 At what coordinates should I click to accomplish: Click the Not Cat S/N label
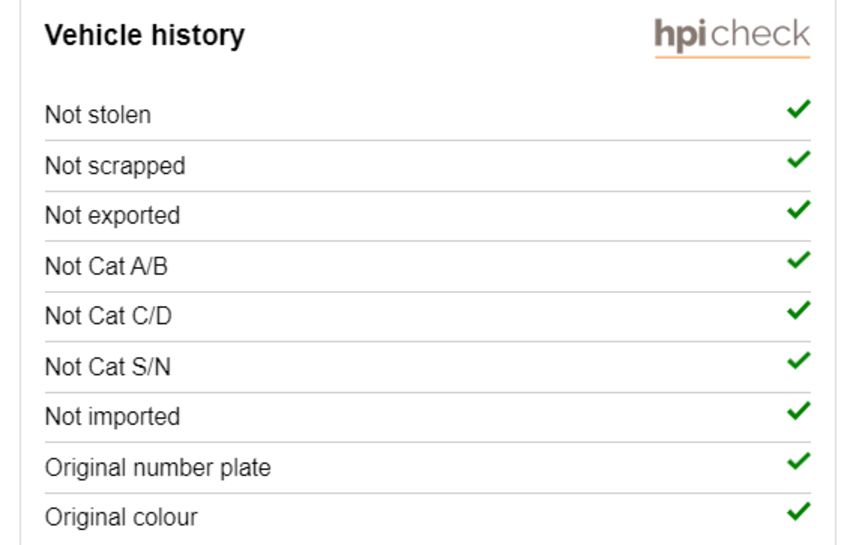click(108, 367)
